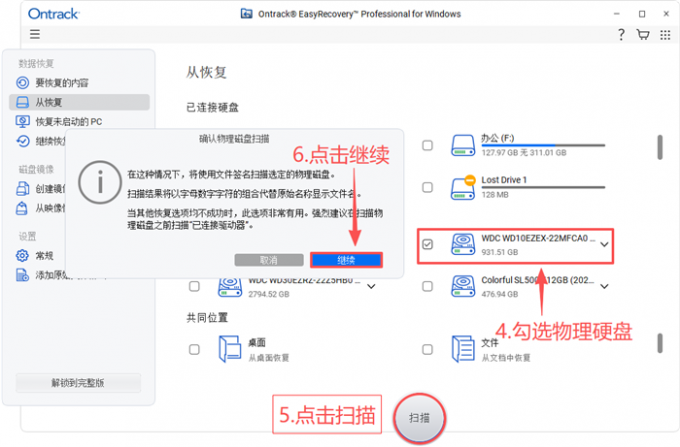Select 从恢复 in the sidebar

click(79, 102)
